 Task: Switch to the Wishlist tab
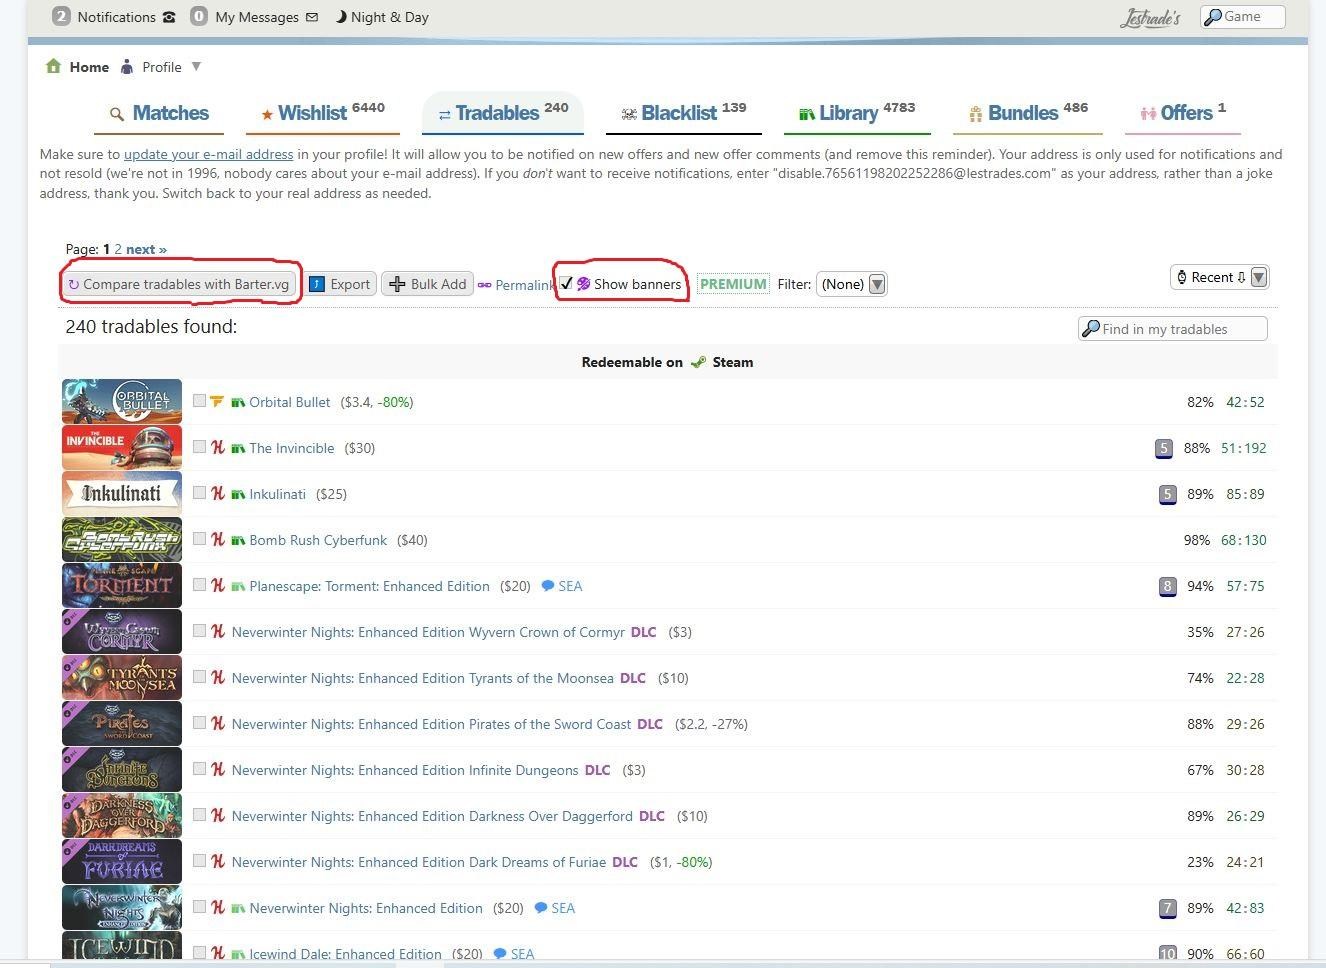(322, 113)
